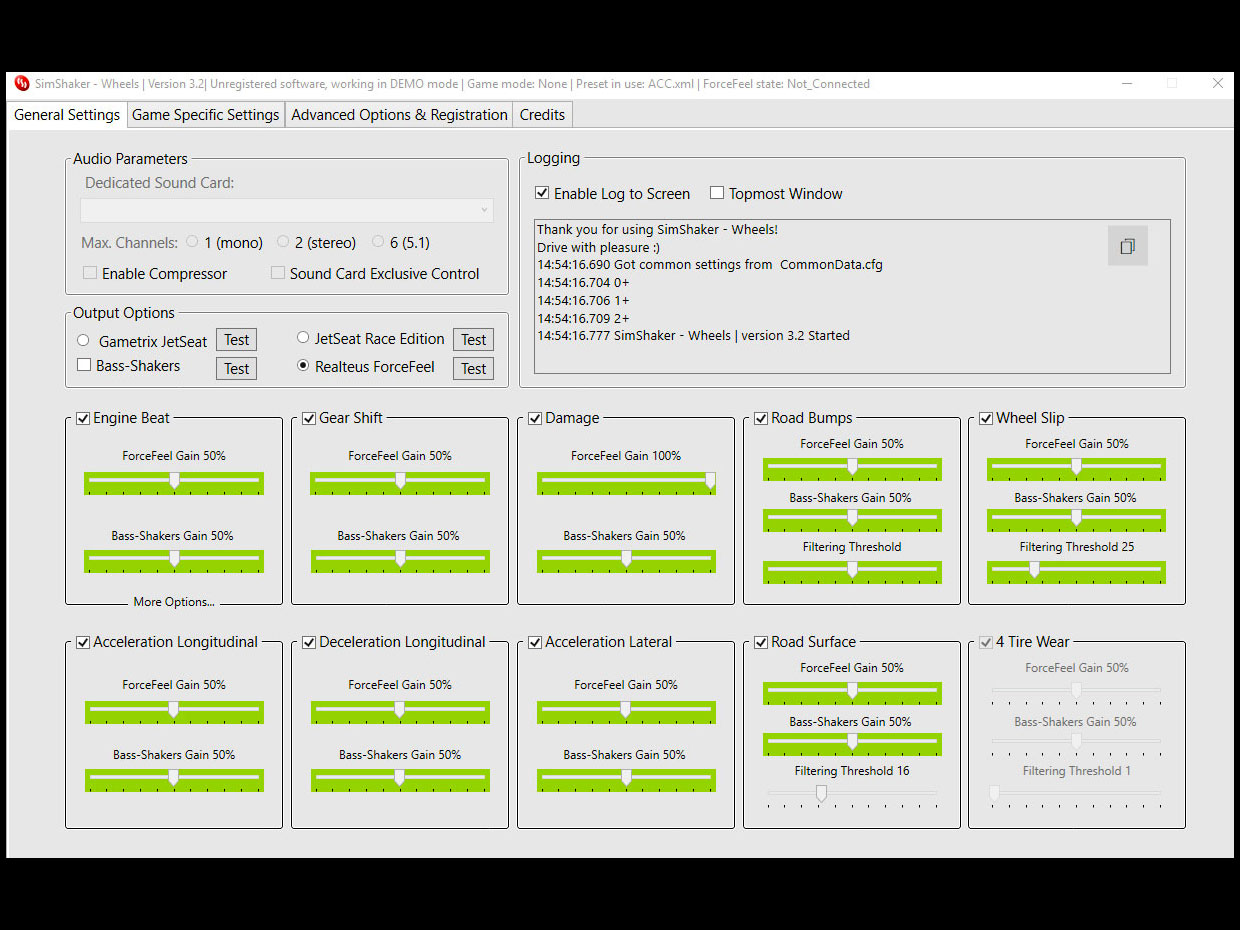Click Test button for JetSeat Race Edition
Screen dimensions: 1240x930
[473, 340]
